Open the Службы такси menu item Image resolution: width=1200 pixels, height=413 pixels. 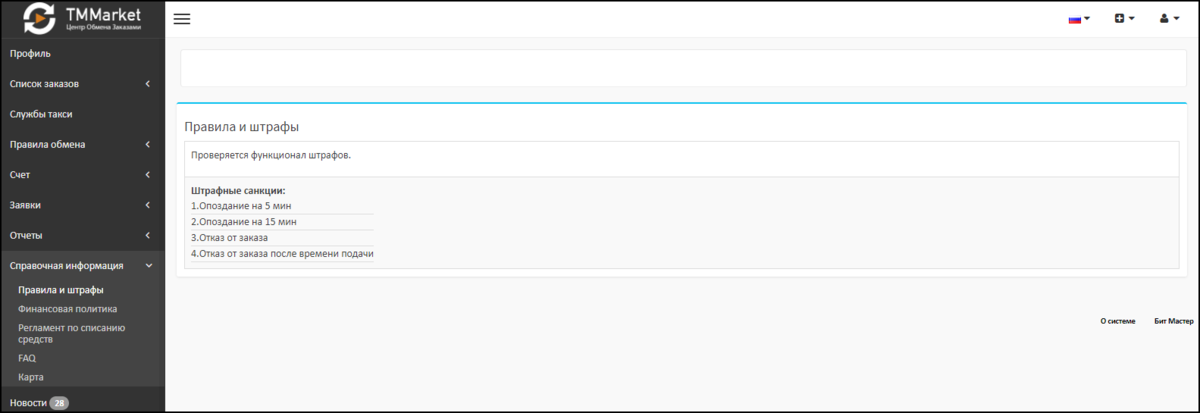[41, 114]
